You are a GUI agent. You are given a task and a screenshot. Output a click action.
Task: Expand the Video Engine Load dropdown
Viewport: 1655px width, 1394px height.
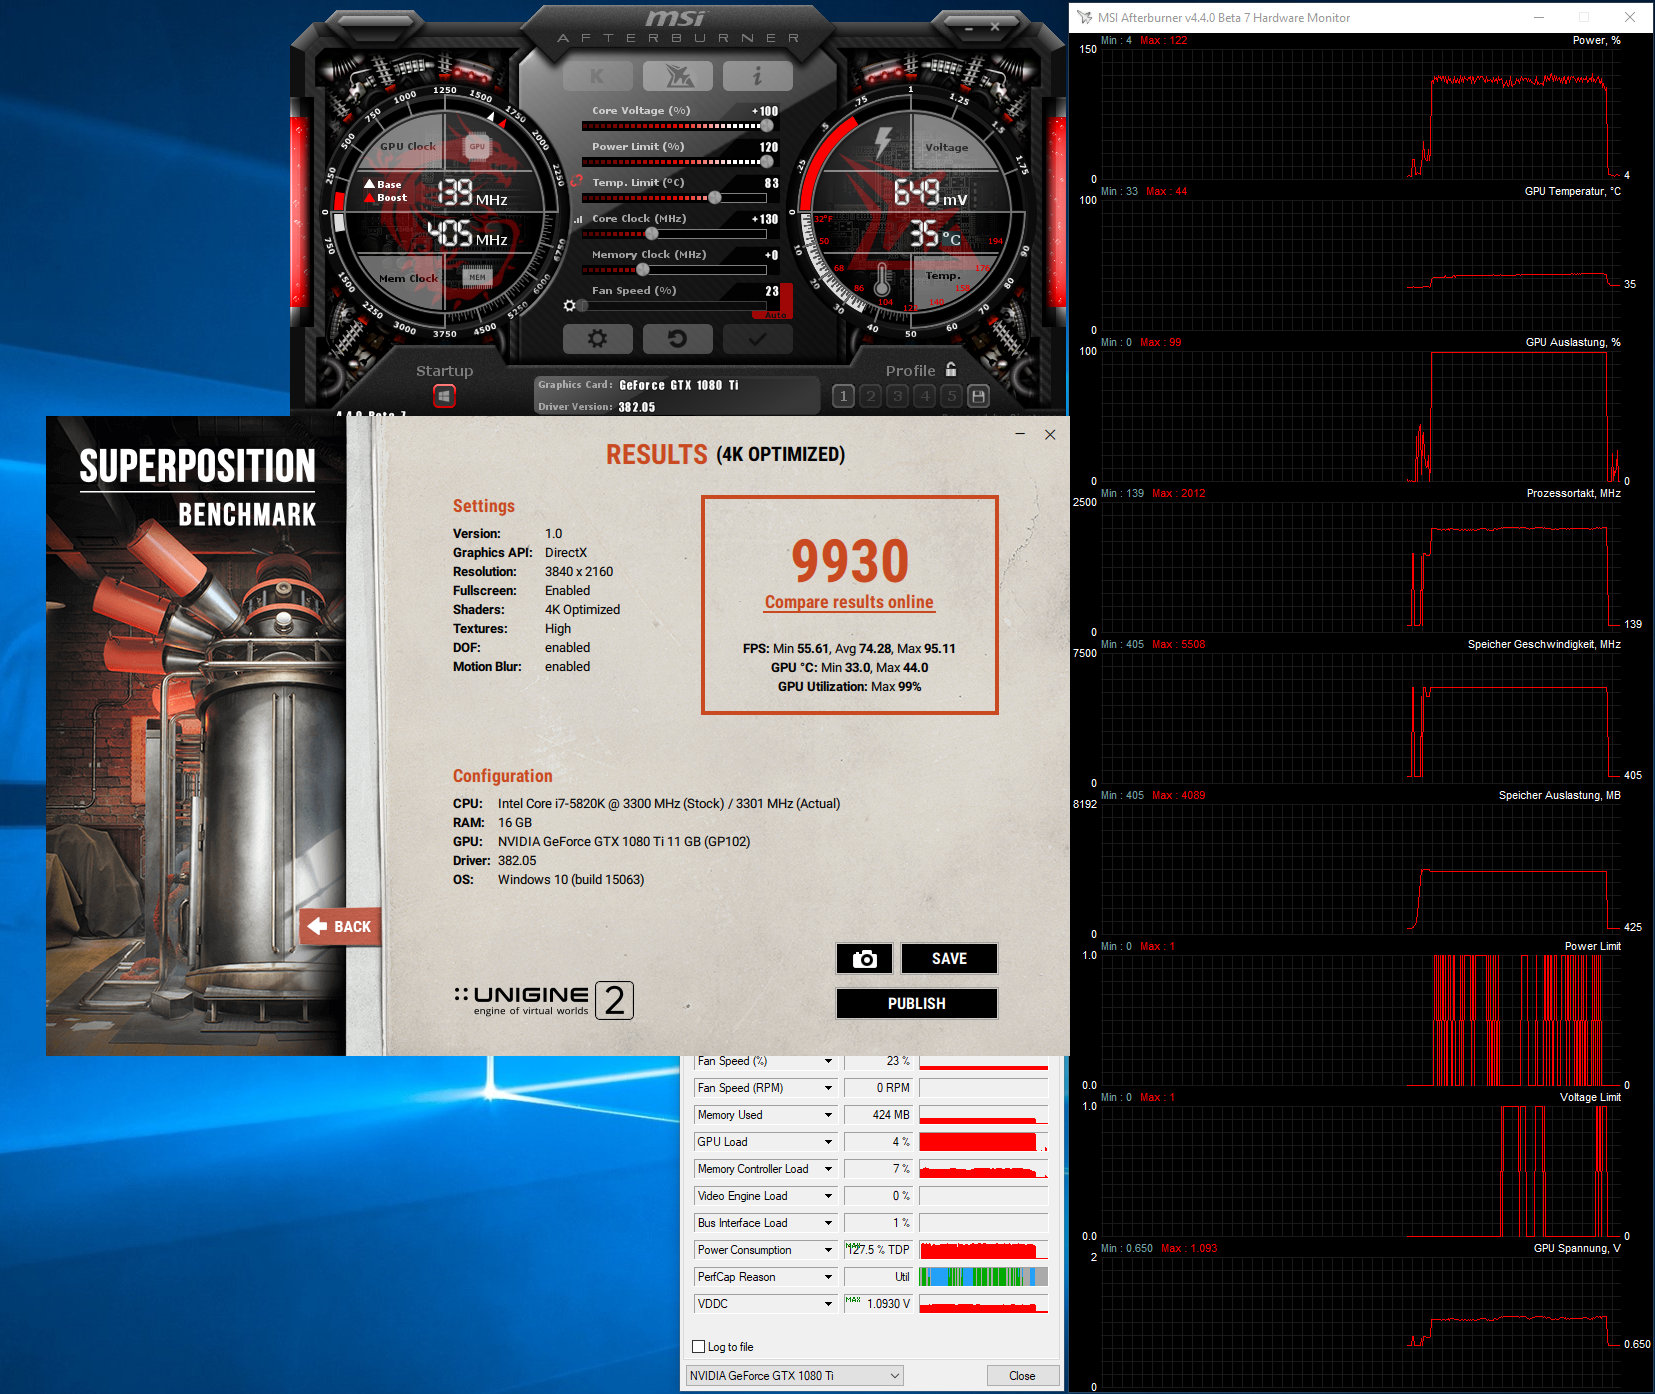(828, 1196)
